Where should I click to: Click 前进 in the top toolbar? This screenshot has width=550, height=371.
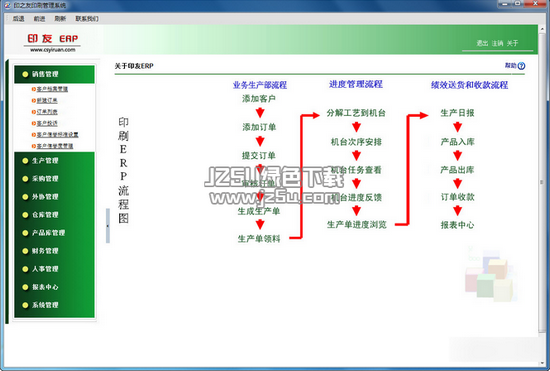point(39,19)
